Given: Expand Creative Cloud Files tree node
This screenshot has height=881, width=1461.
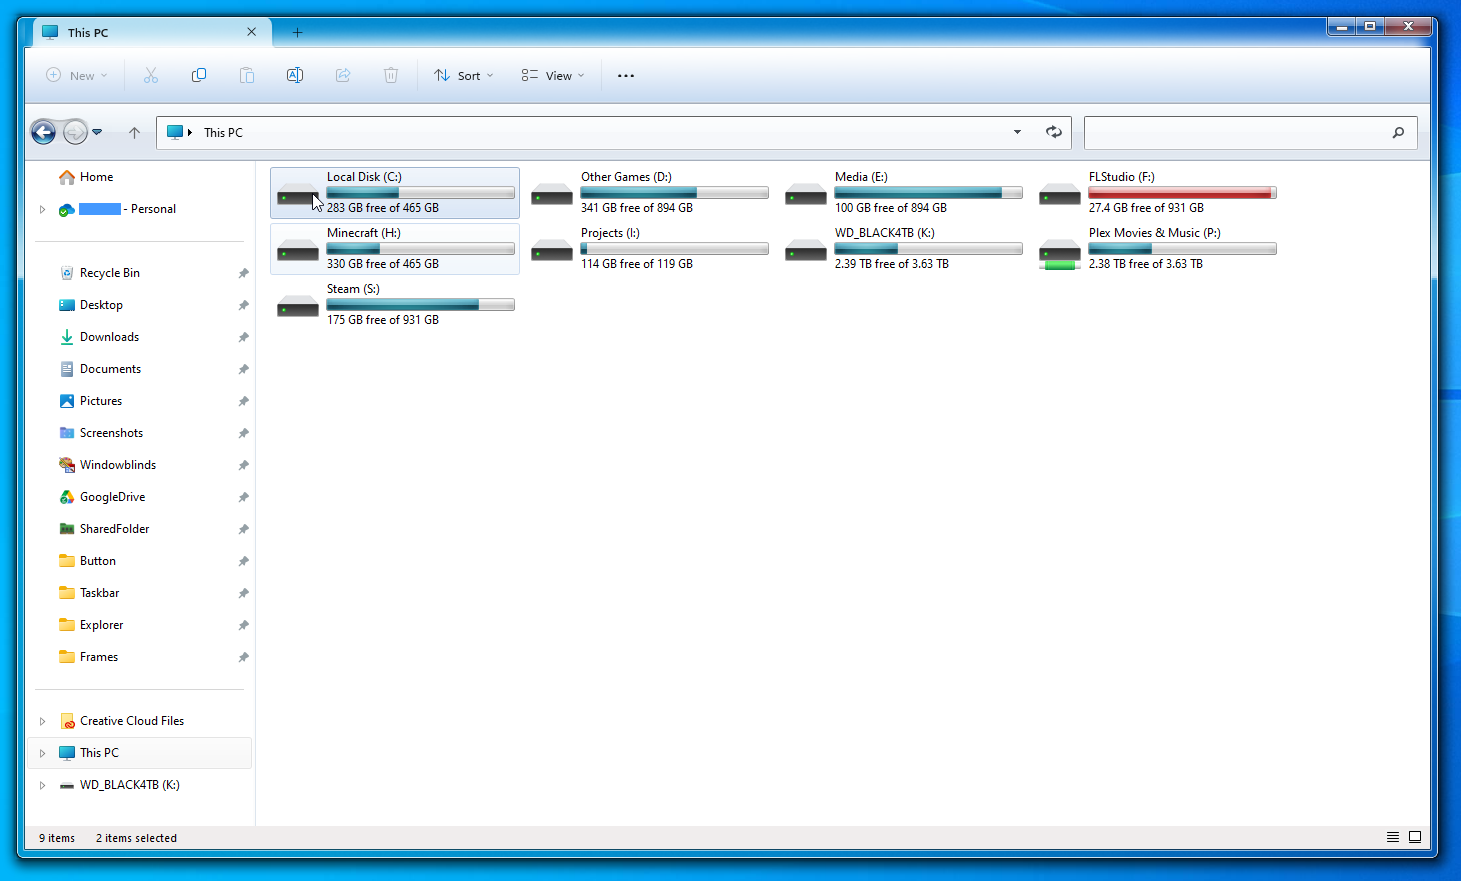Looking at the screenshot, I should coord(42,721).
